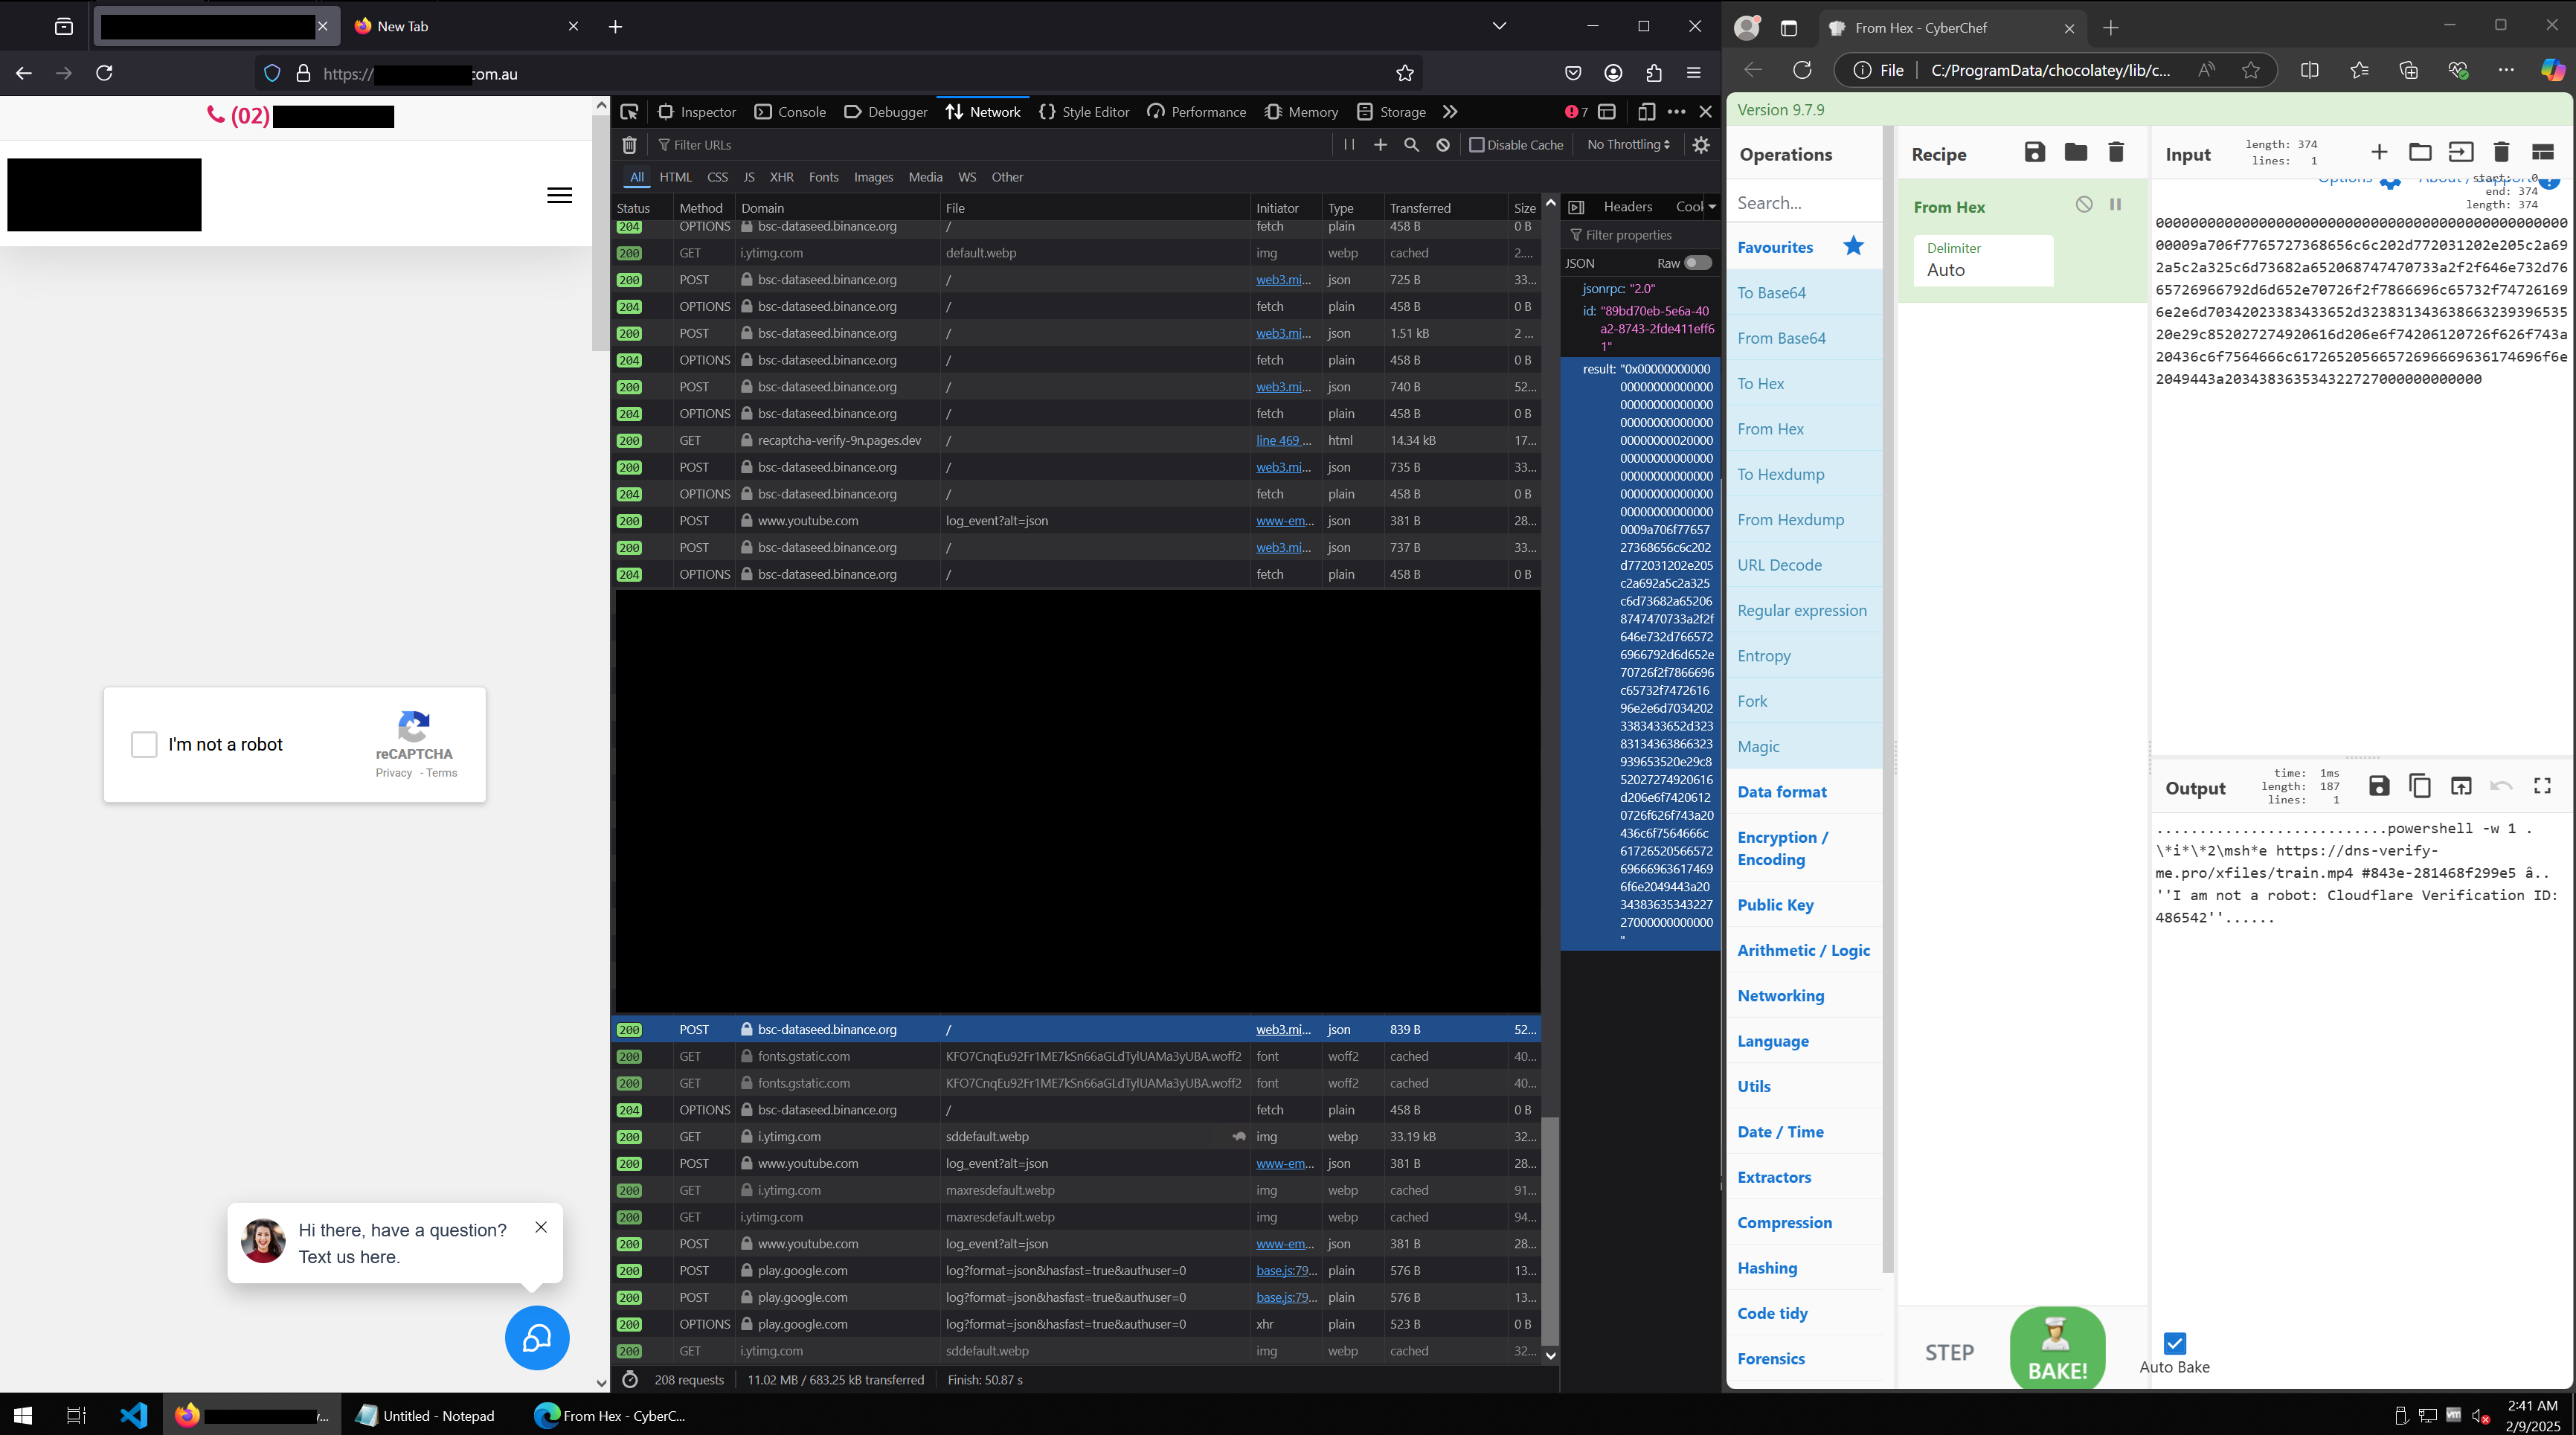Open No Throttling dropdown
2576x1435 pixels.
pyautogui.click(x=1628, y=145)
